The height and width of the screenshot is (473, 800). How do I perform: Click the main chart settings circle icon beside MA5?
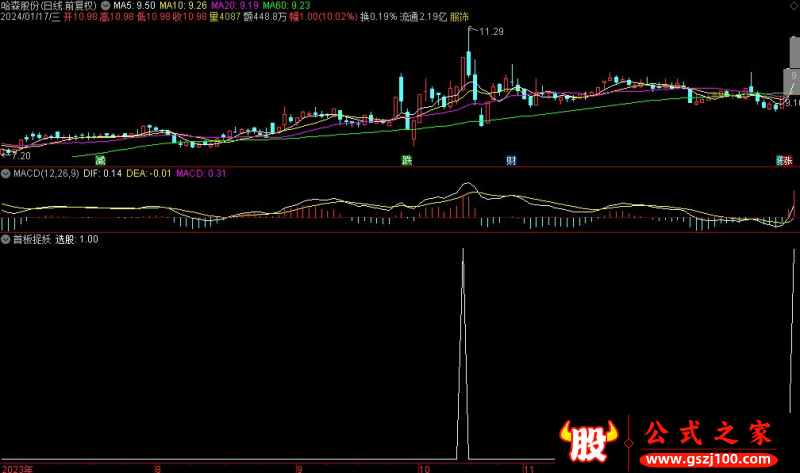click(x=106, y=5)
